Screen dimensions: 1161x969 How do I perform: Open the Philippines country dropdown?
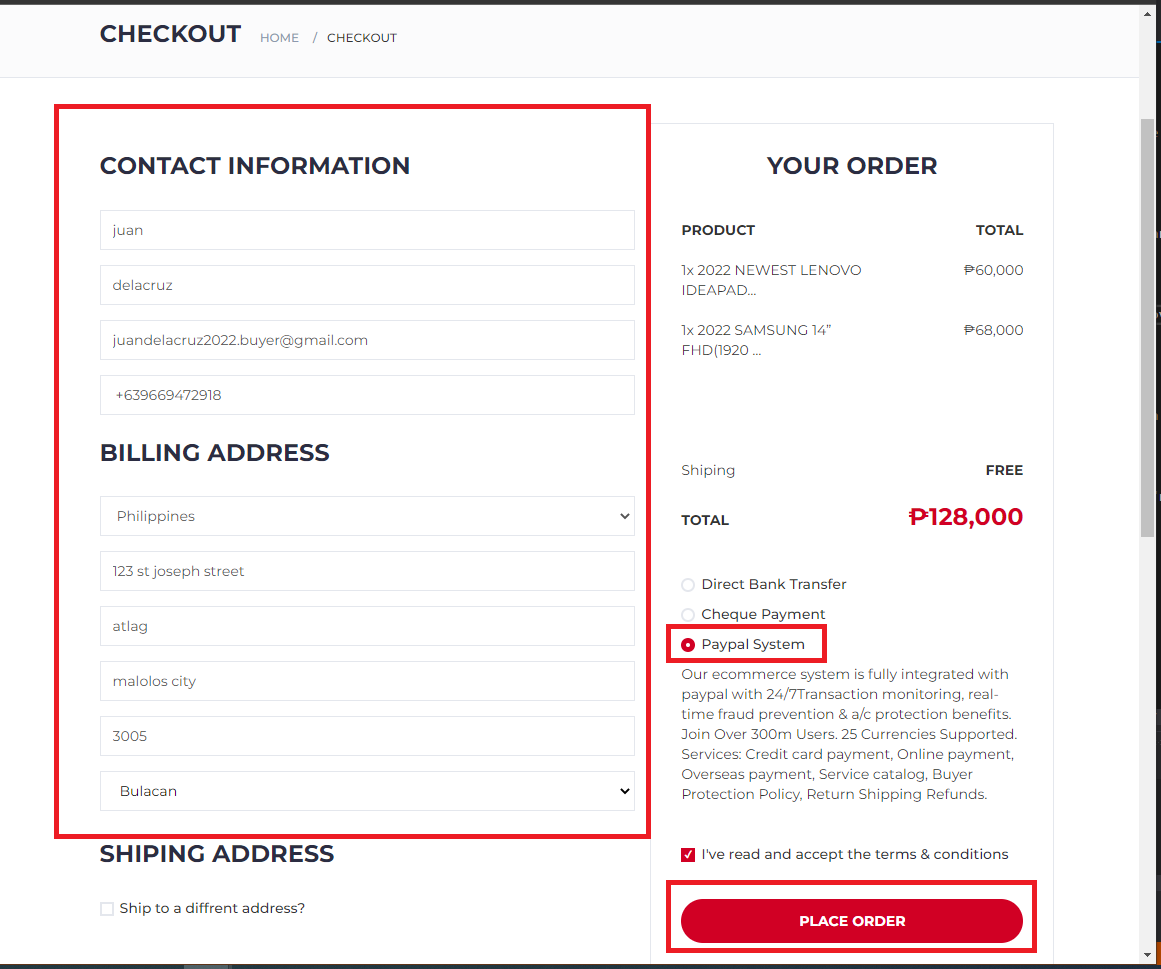pyautogui.click(x=367, y=516)
